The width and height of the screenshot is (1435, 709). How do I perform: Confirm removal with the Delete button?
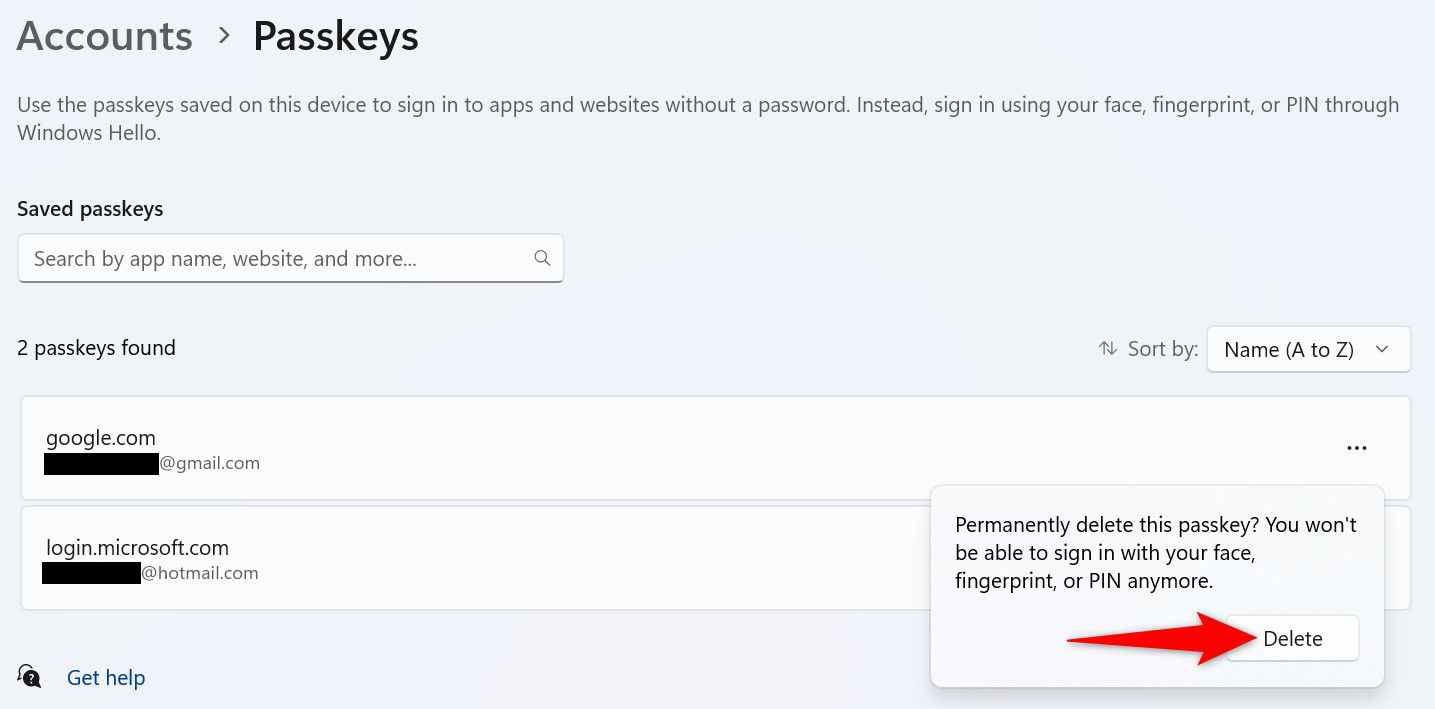click(x=1292, y=638)
